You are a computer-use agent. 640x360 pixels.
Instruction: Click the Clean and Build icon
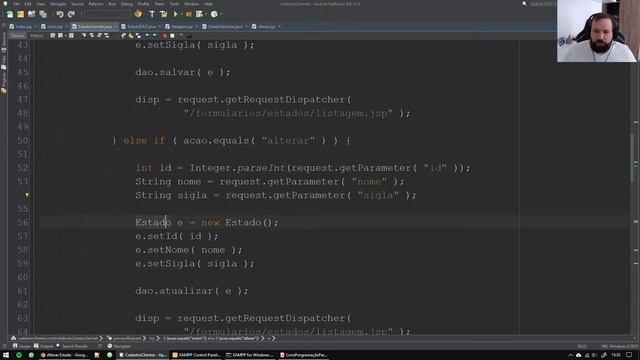pos(163,14)
